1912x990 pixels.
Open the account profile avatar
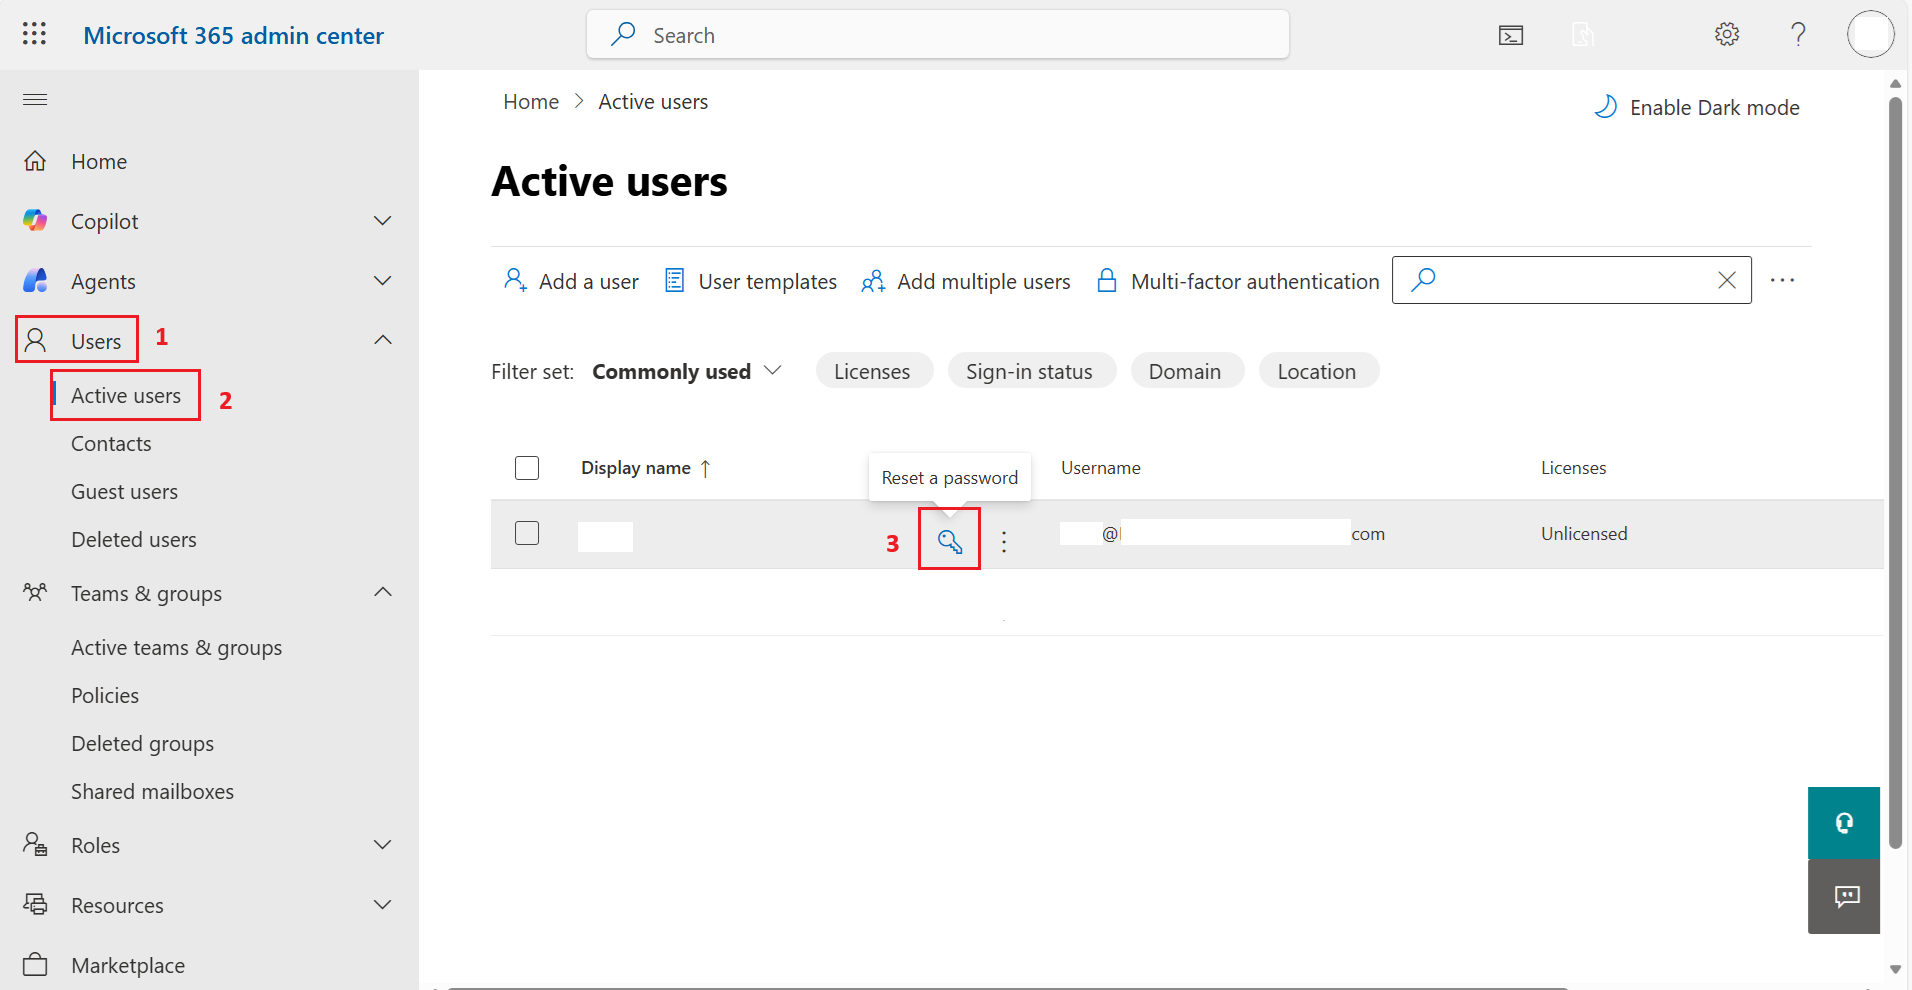(x=1871, y=35)
